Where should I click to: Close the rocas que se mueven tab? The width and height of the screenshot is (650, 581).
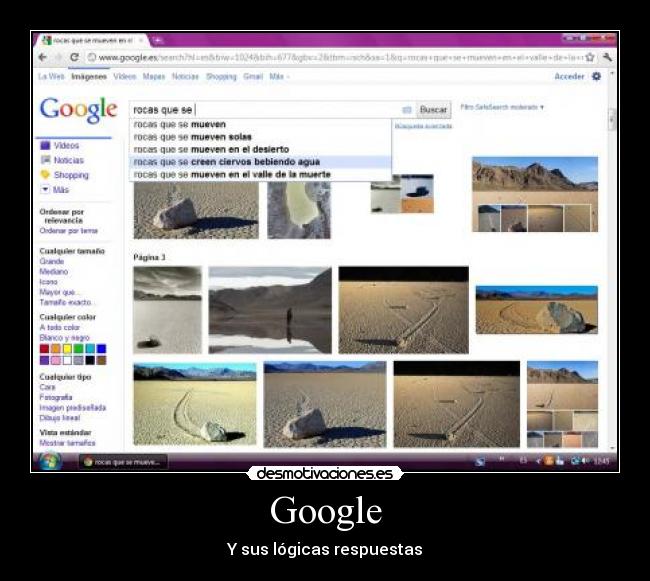[141, 40]
